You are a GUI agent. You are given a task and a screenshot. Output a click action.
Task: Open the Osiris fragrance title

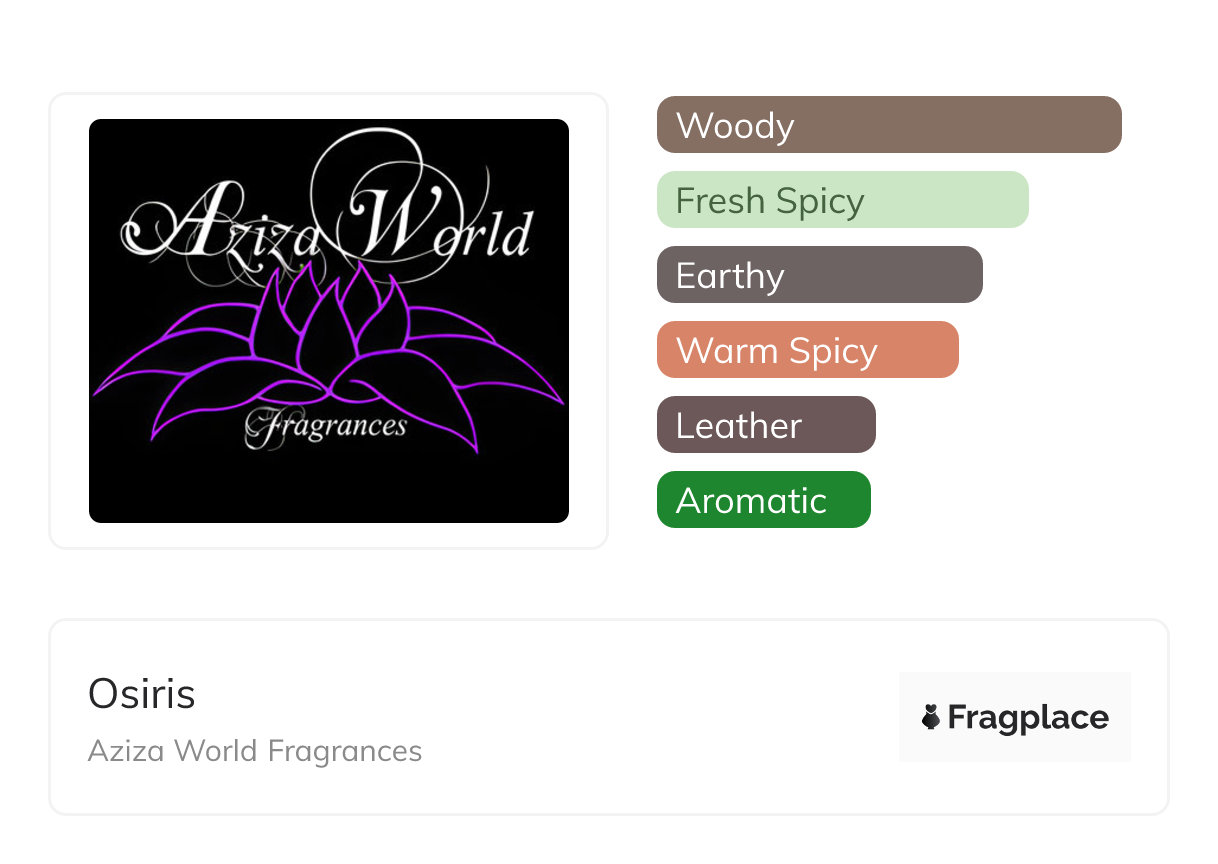[x=142, y=694]
